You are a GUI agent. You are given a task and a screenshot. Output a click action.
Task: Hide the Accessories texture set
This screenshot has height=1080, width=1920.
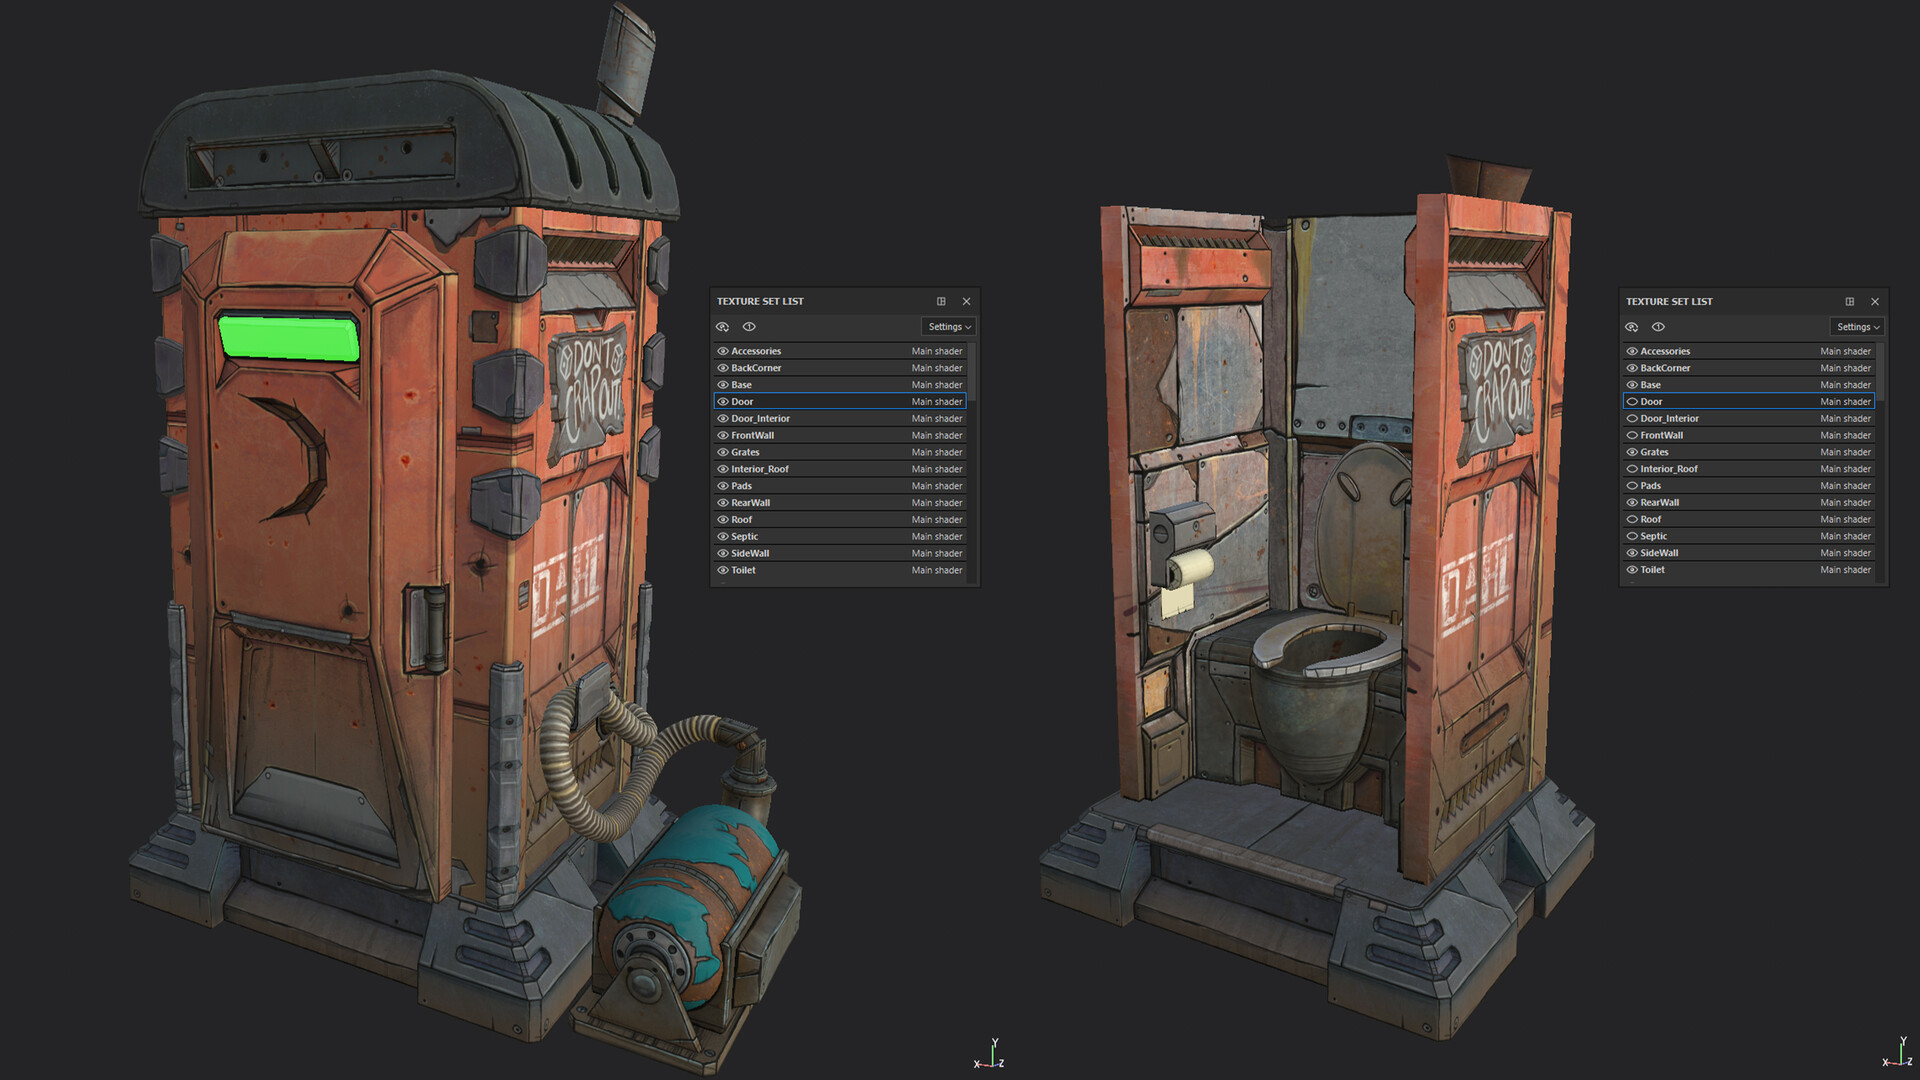point(722,351)
